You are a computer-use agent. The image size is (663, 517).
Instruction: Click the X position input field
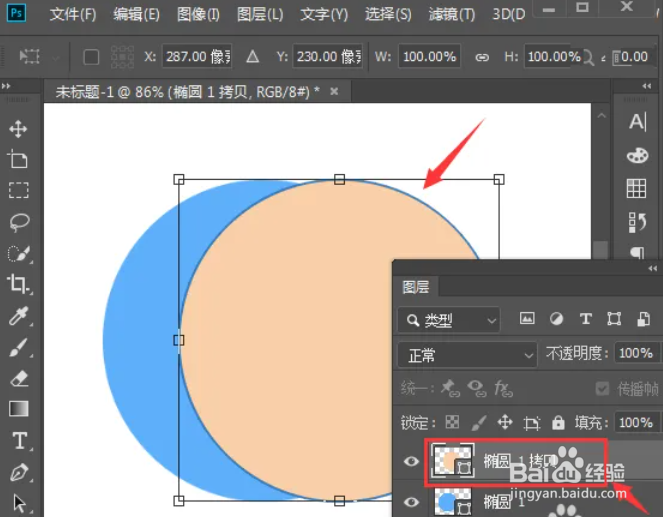point(197,56)
